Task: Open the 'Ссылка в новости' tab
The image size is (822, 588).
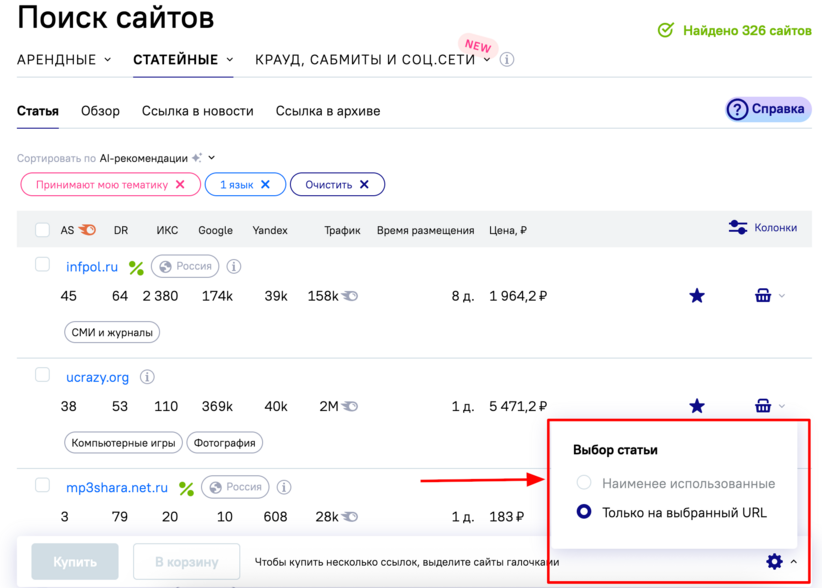Action: point(197,111)
